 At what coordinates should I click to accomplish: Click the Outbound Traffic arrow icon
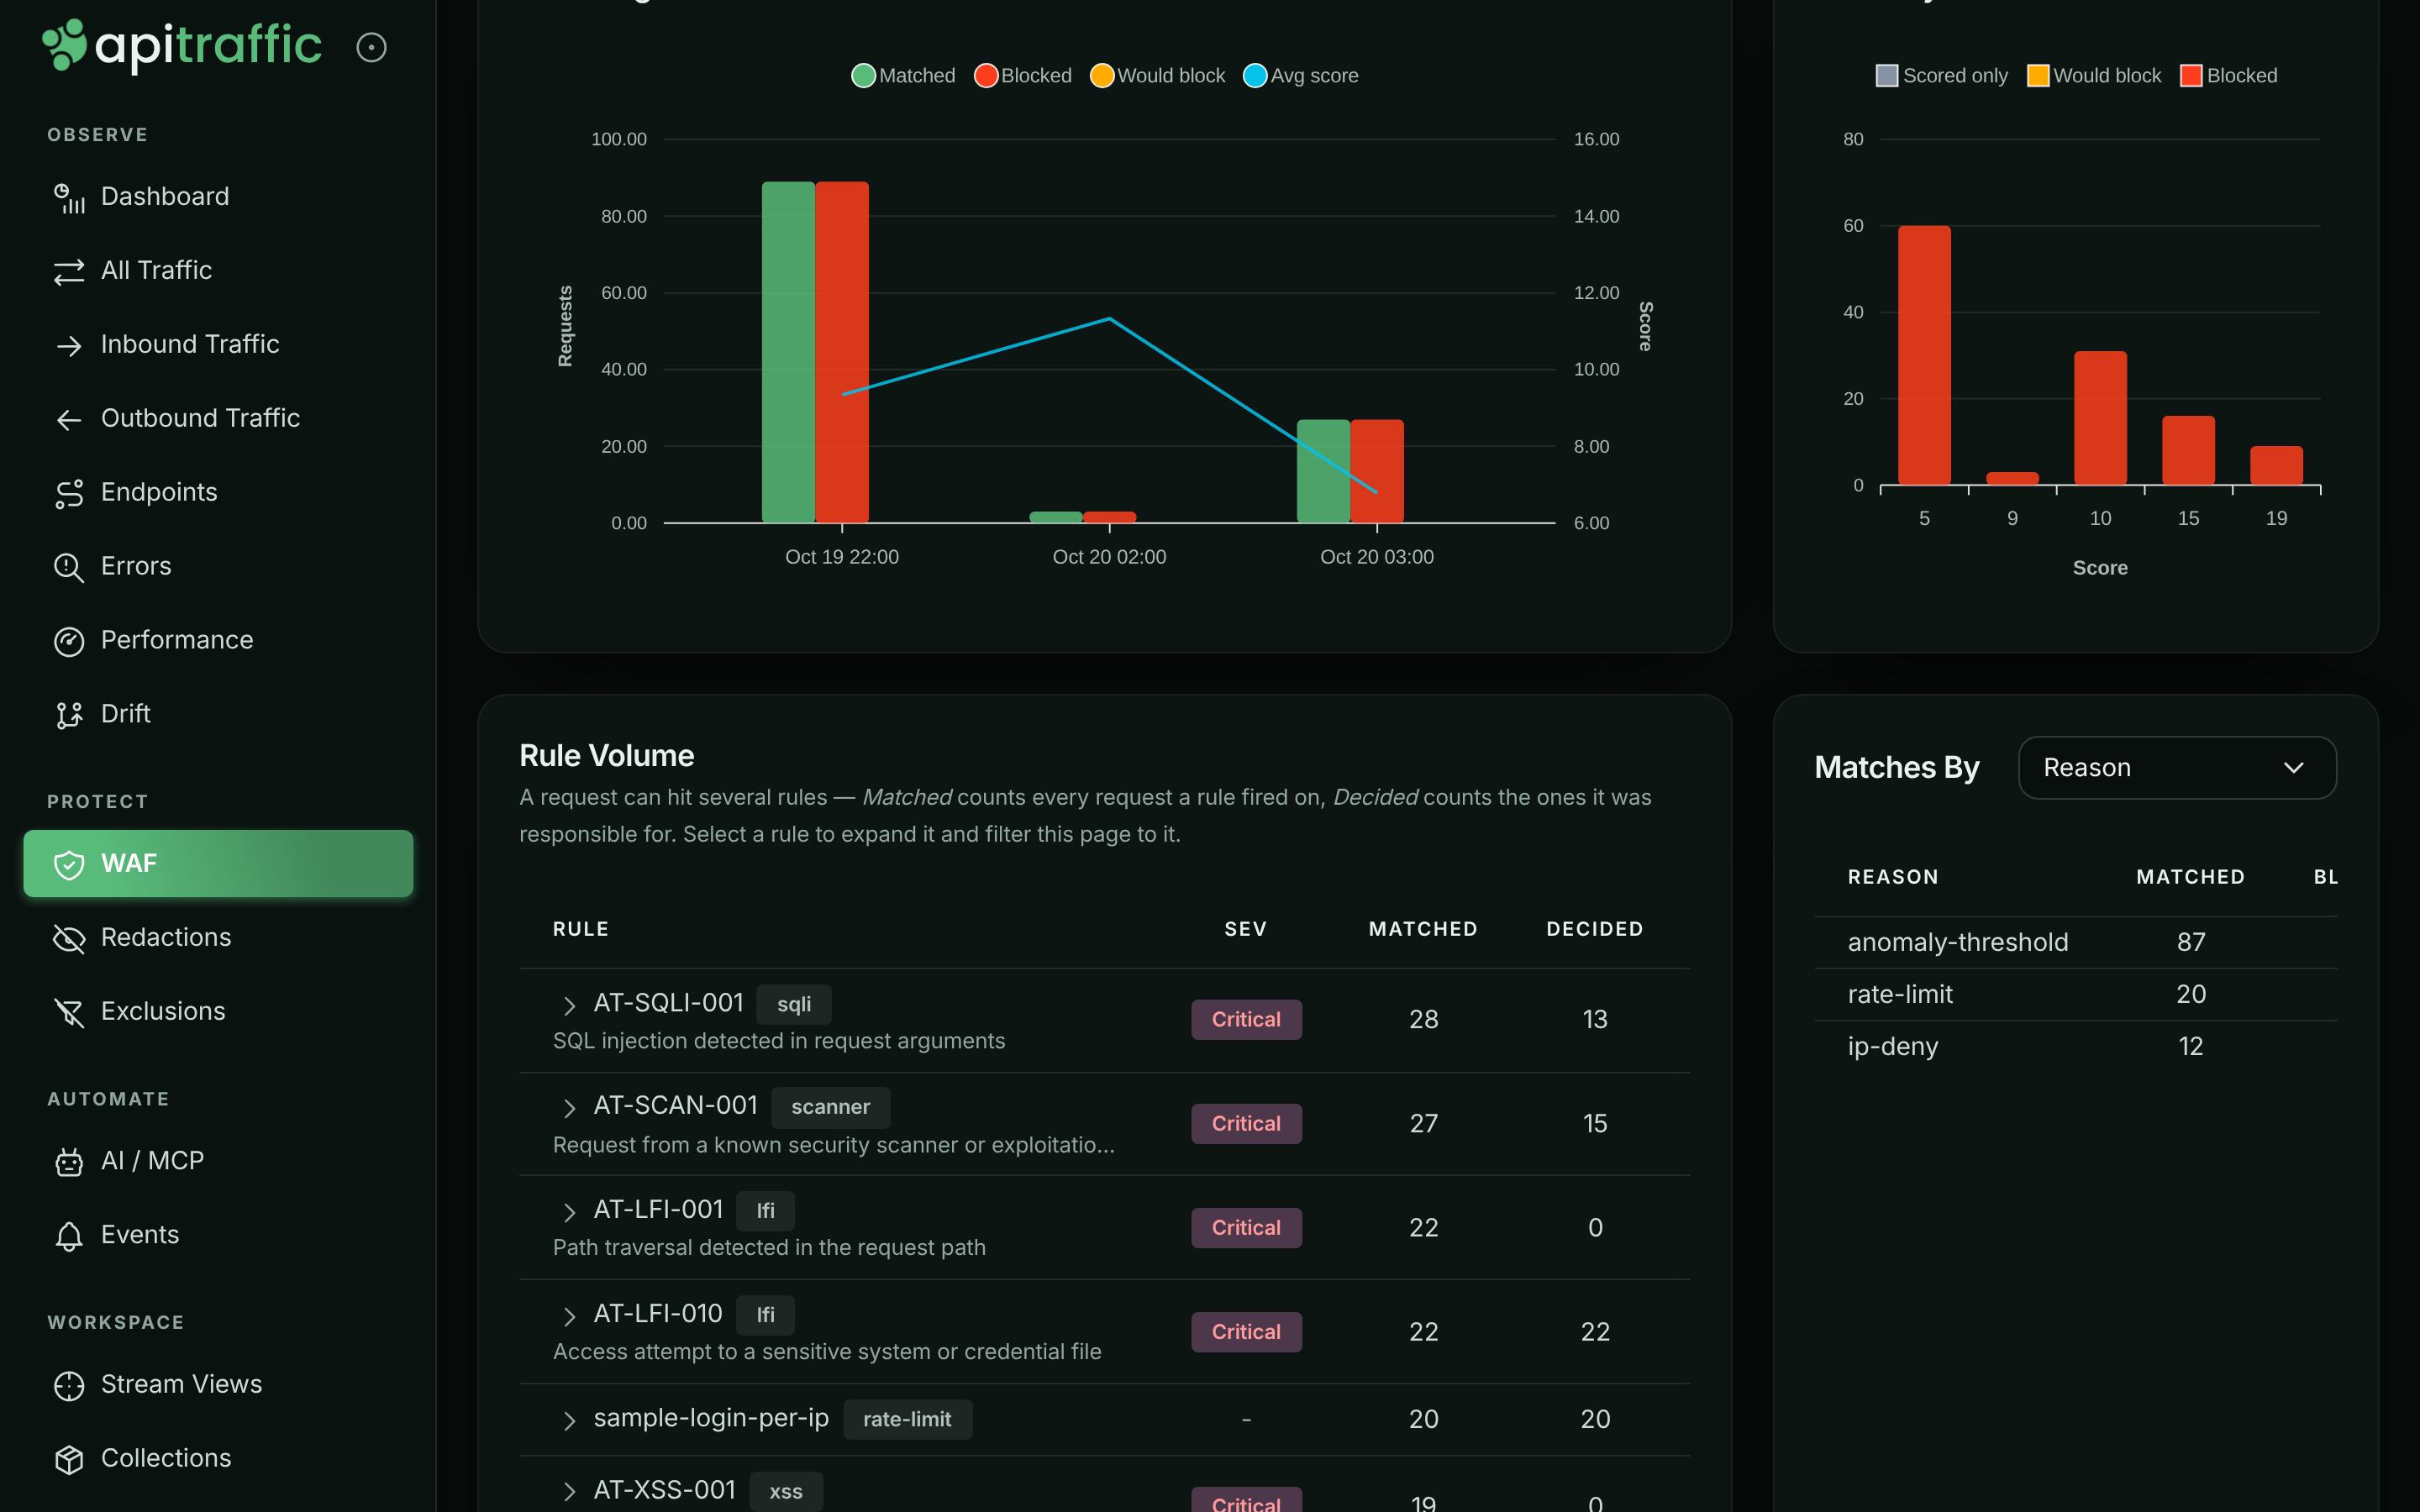pos(69,419)
